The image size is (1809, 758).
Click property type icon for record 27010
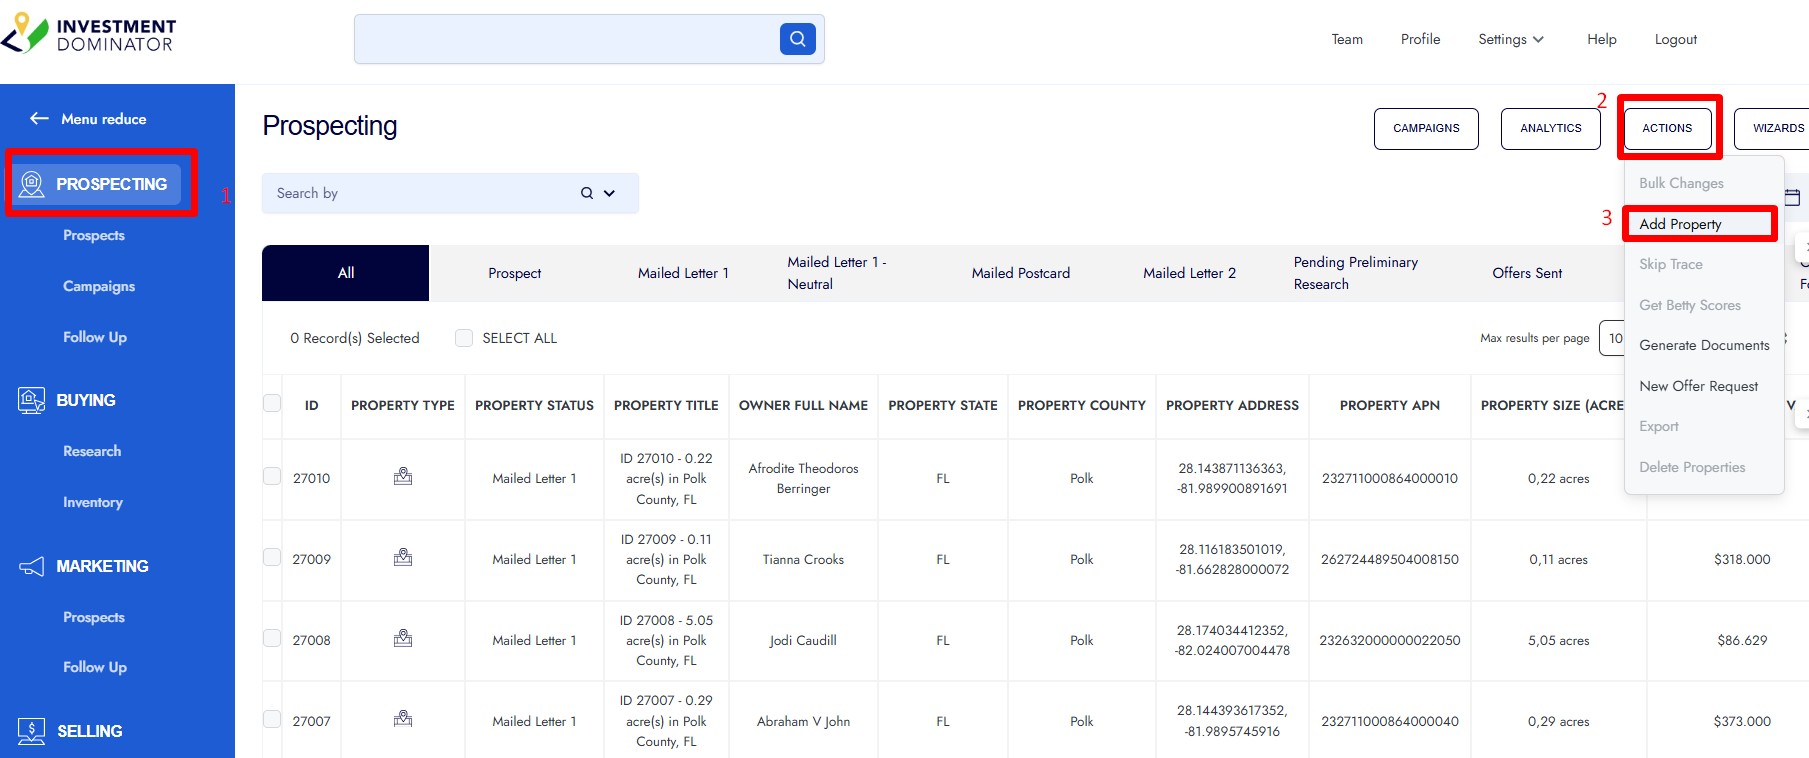pyautogui.click(x=403, y=477)
